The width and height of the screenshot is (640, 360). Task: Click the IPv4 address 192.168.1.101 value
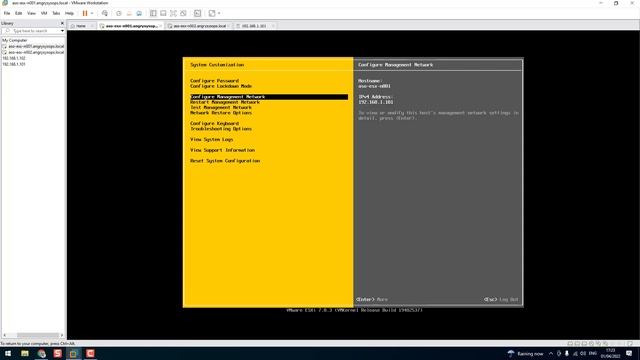[x=376, y=102]
